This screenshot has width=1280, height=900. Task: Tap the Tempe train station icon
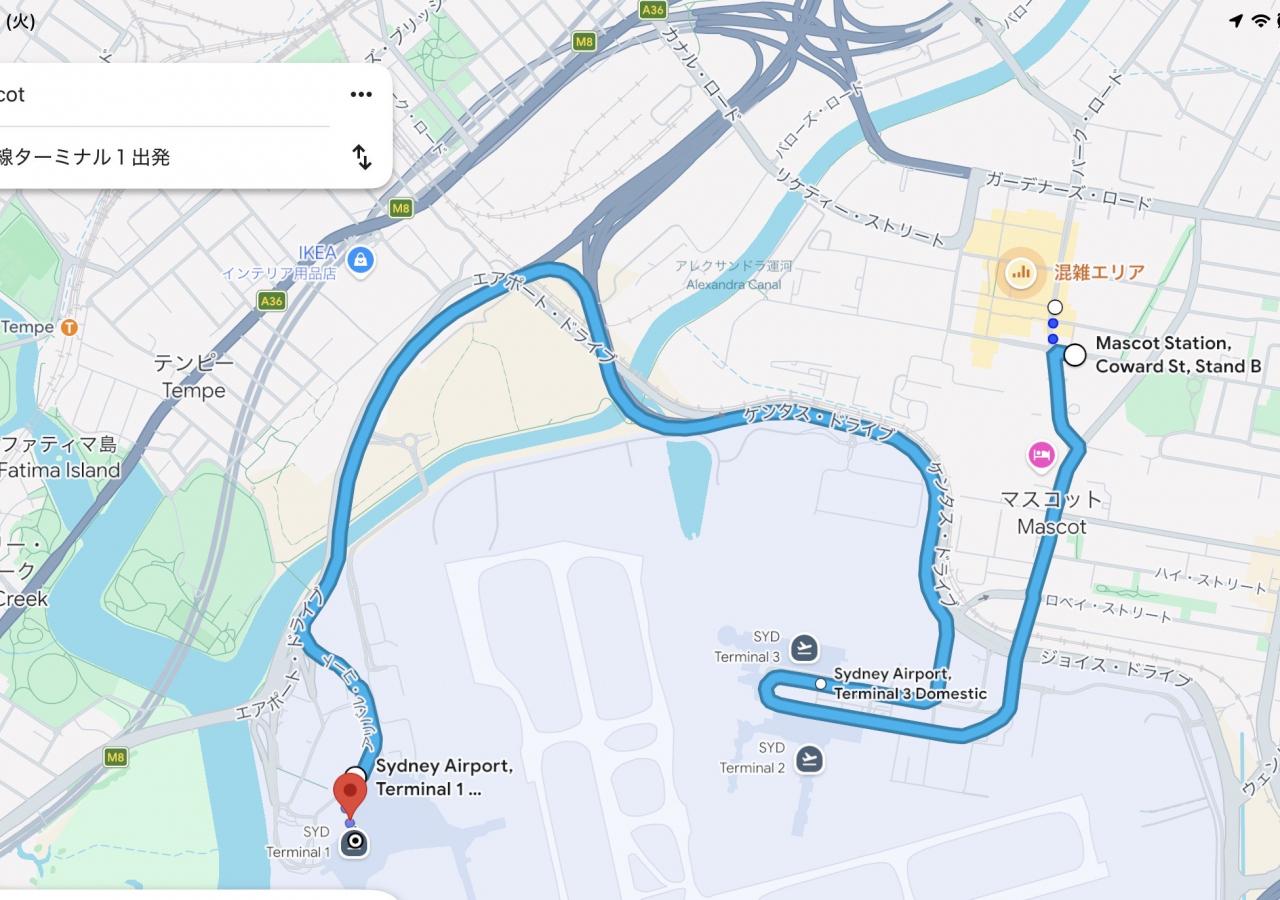tap(68, 327)
